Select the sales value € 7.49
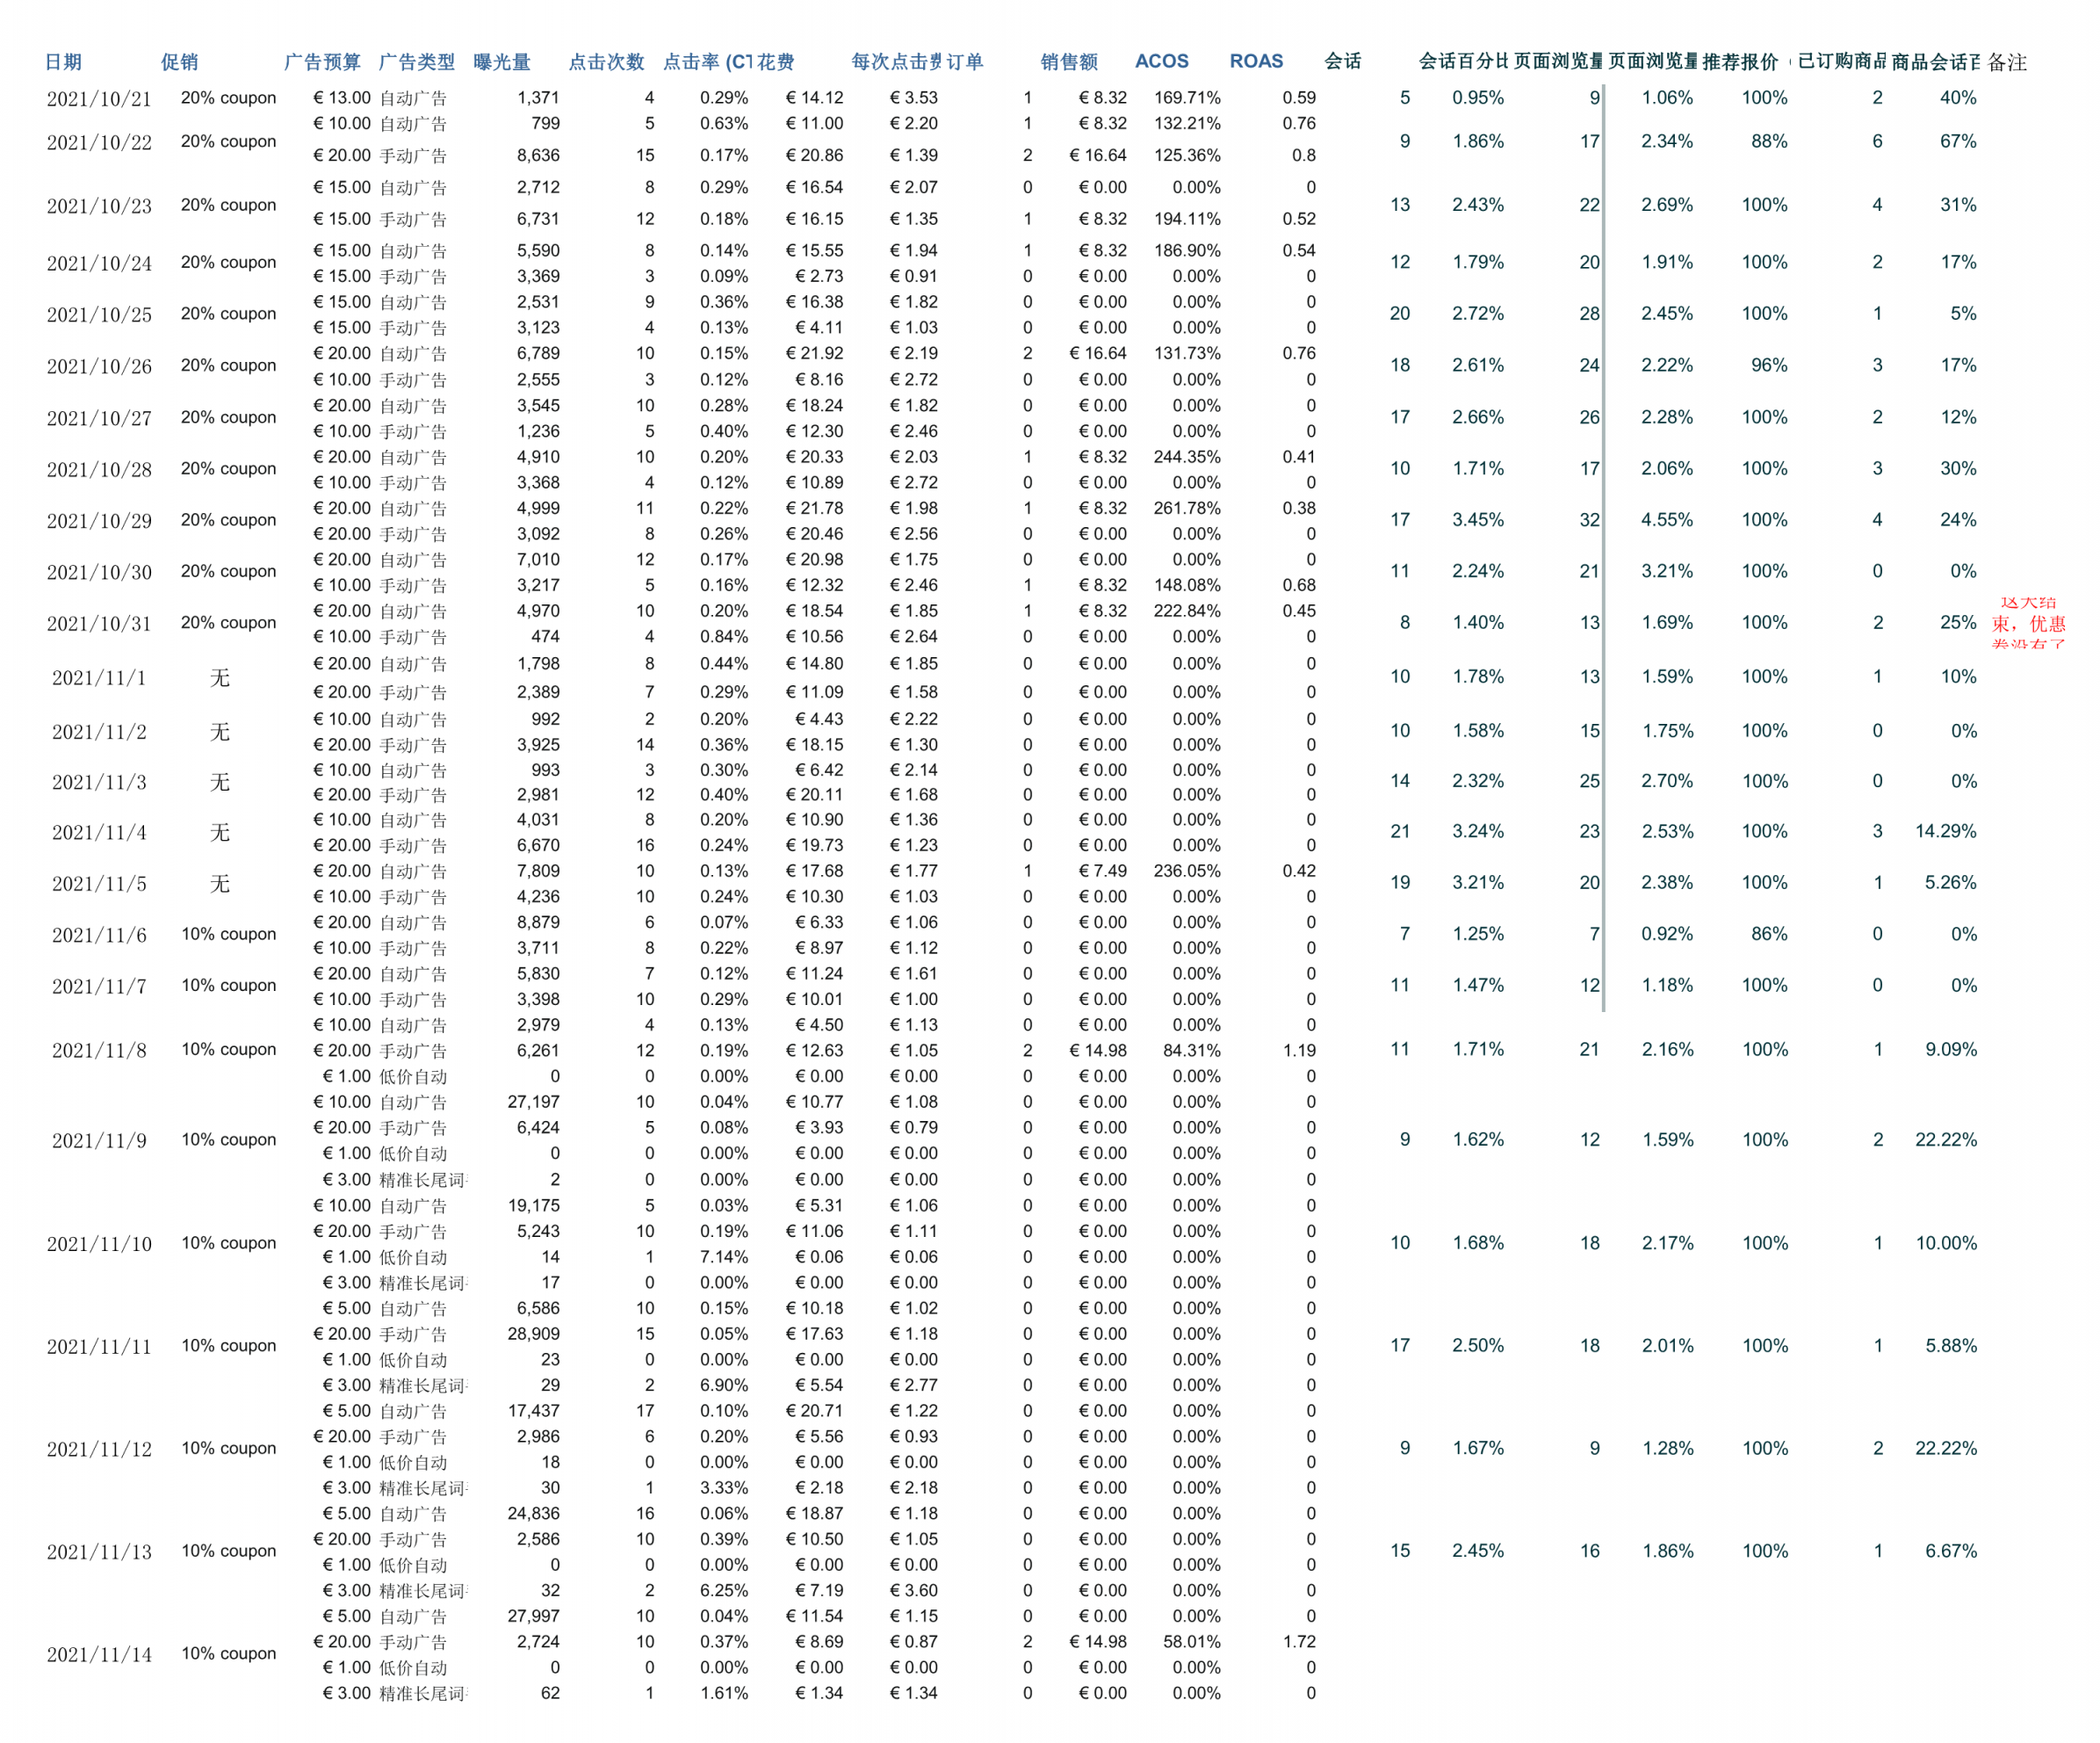This screenshot has height=1743, width=2100. click(1103, 871)
